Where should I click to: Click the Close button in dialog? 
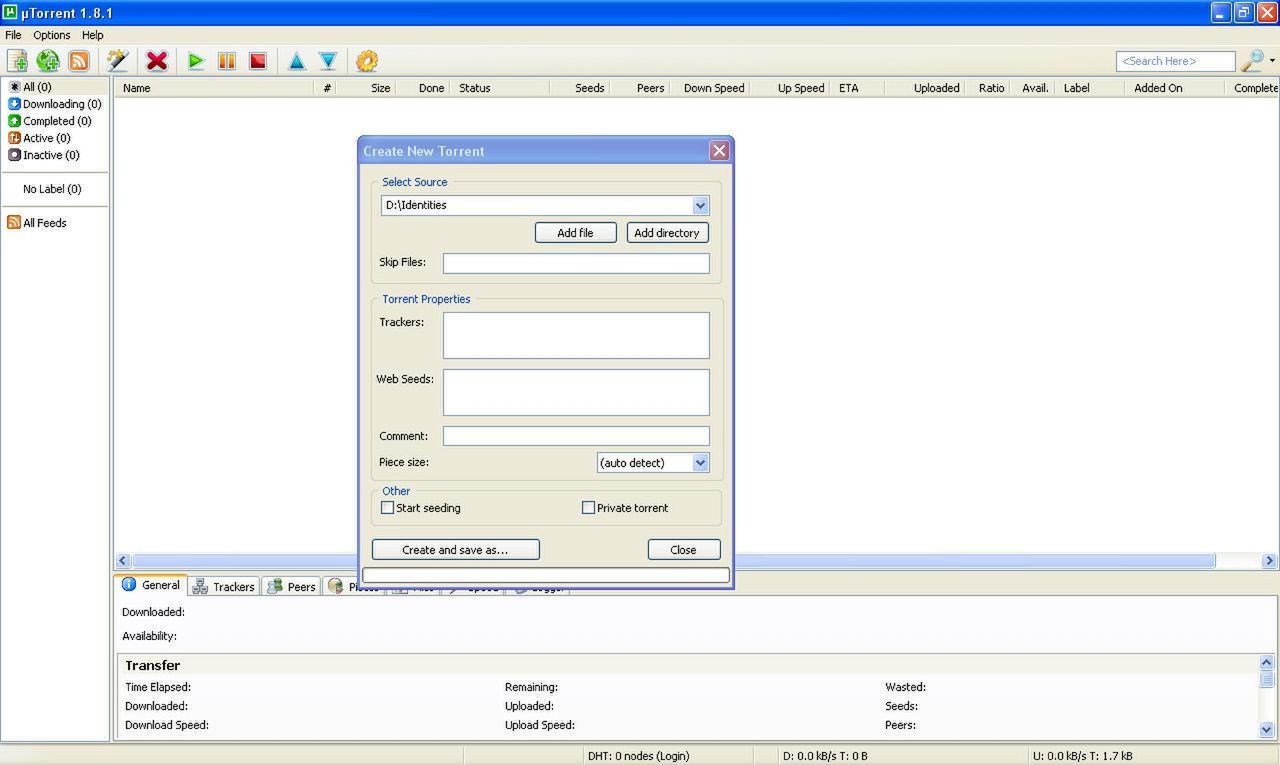[684, 550]
